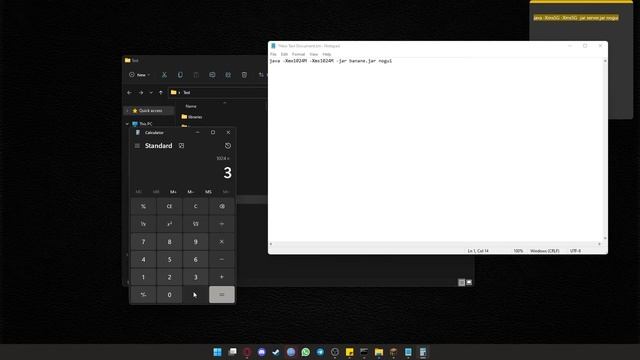This screenshot has height=360, width=640.
Task: Click the Name column header in Explorer
Action: click(191, 106)
